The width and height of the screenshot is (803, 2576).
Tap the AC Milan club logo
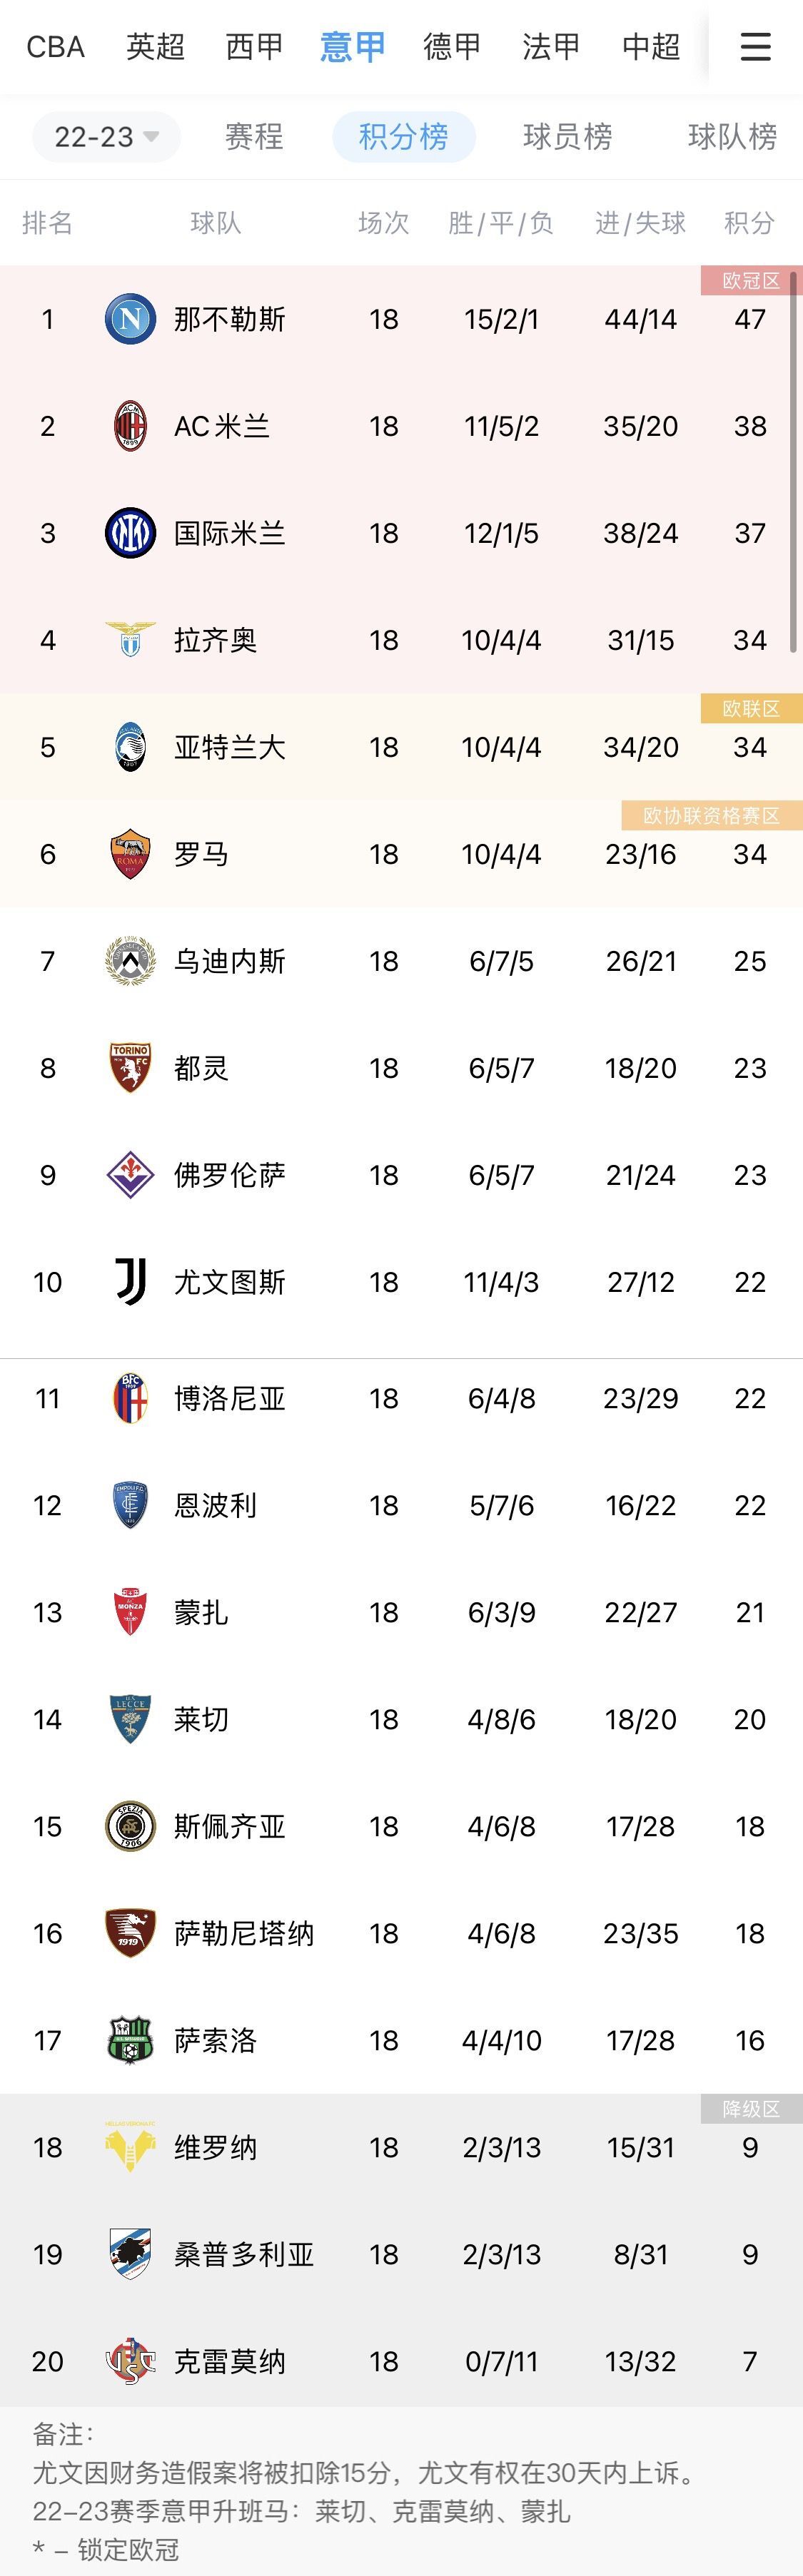click(130, 426)
